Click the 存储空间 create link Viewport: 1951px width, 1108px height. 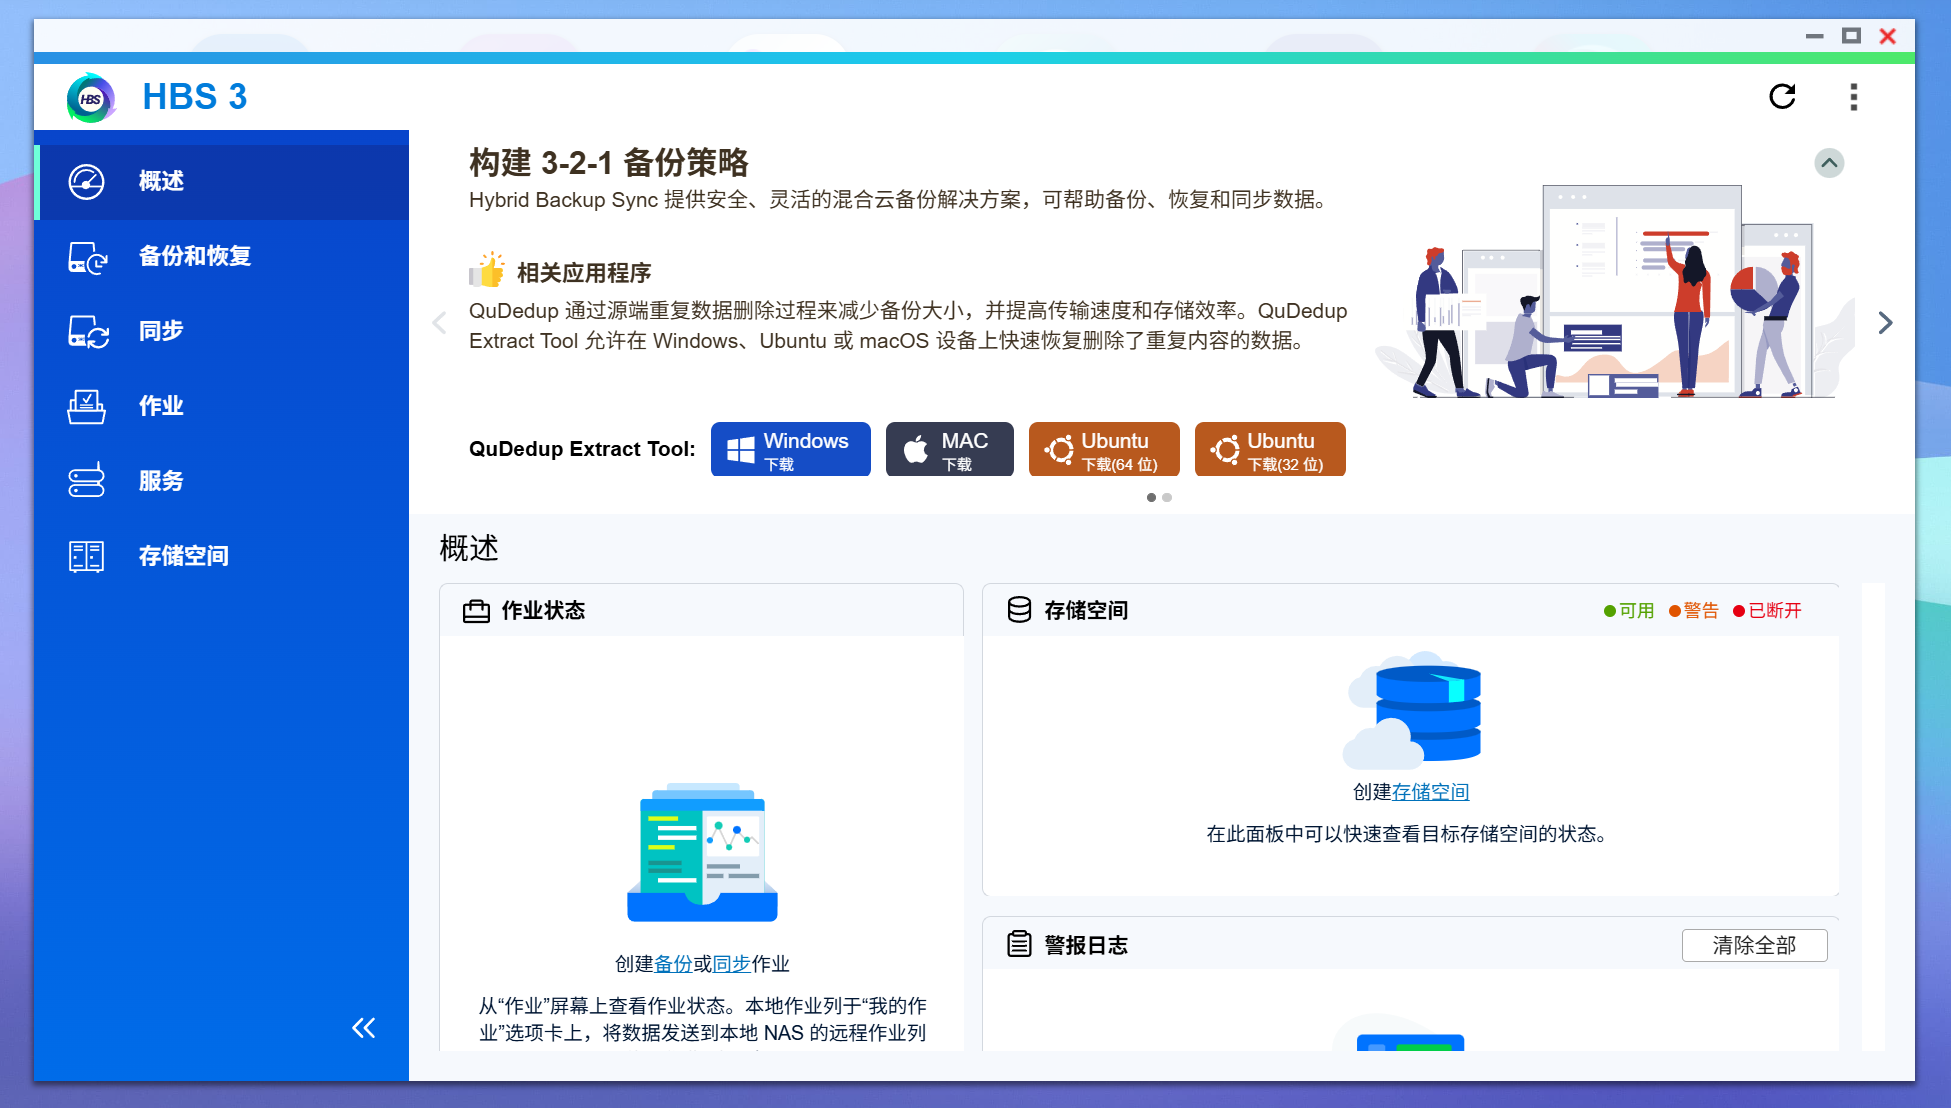[1430, 792]
